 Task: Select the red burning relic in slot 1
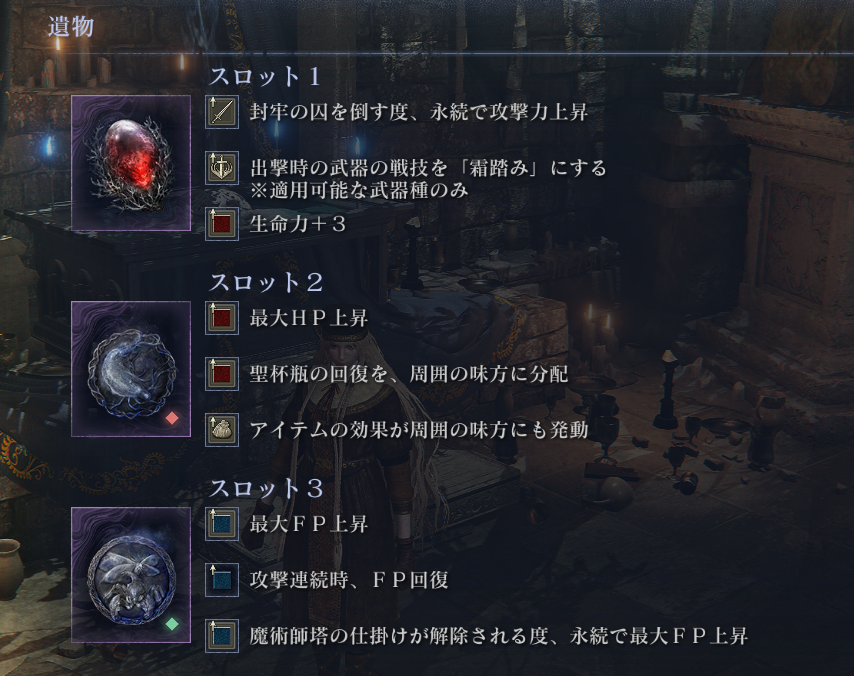(131, 163)
